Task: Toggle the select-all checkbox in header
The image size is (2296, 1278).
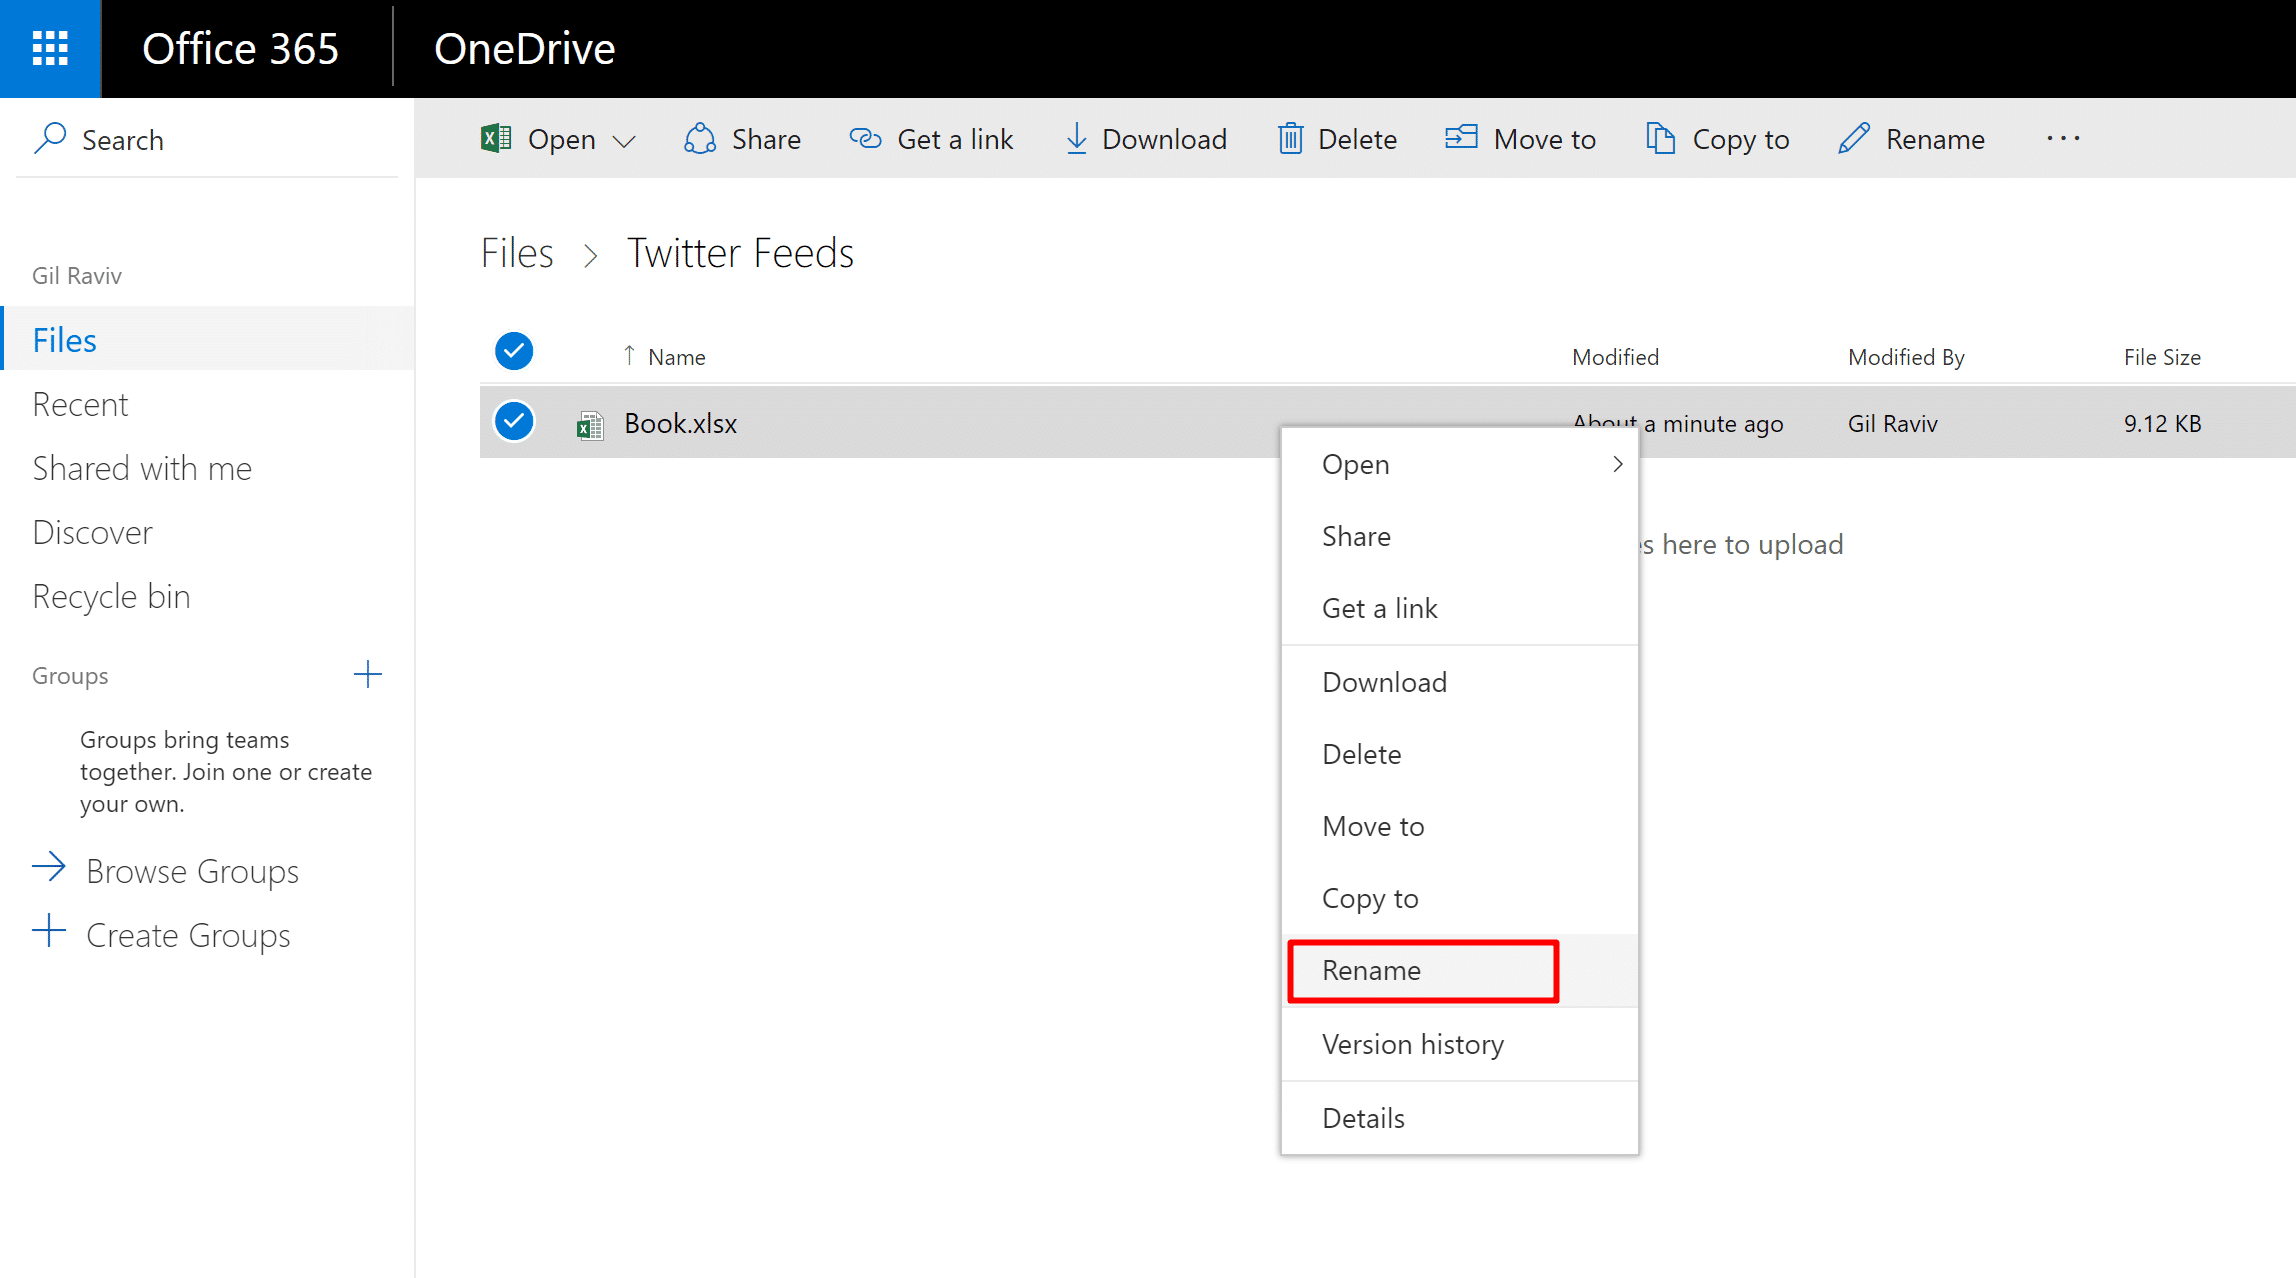Action: pos(514,351)
